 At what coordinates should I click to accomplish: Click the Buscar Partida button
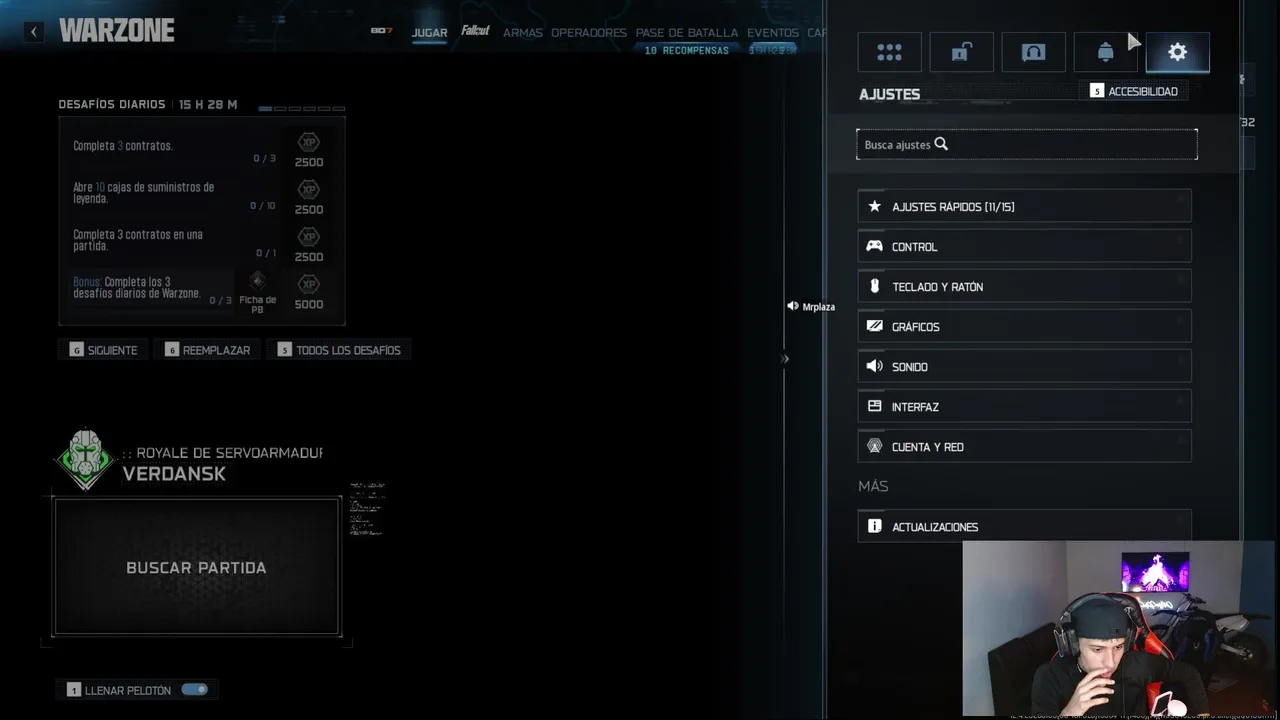196,566
